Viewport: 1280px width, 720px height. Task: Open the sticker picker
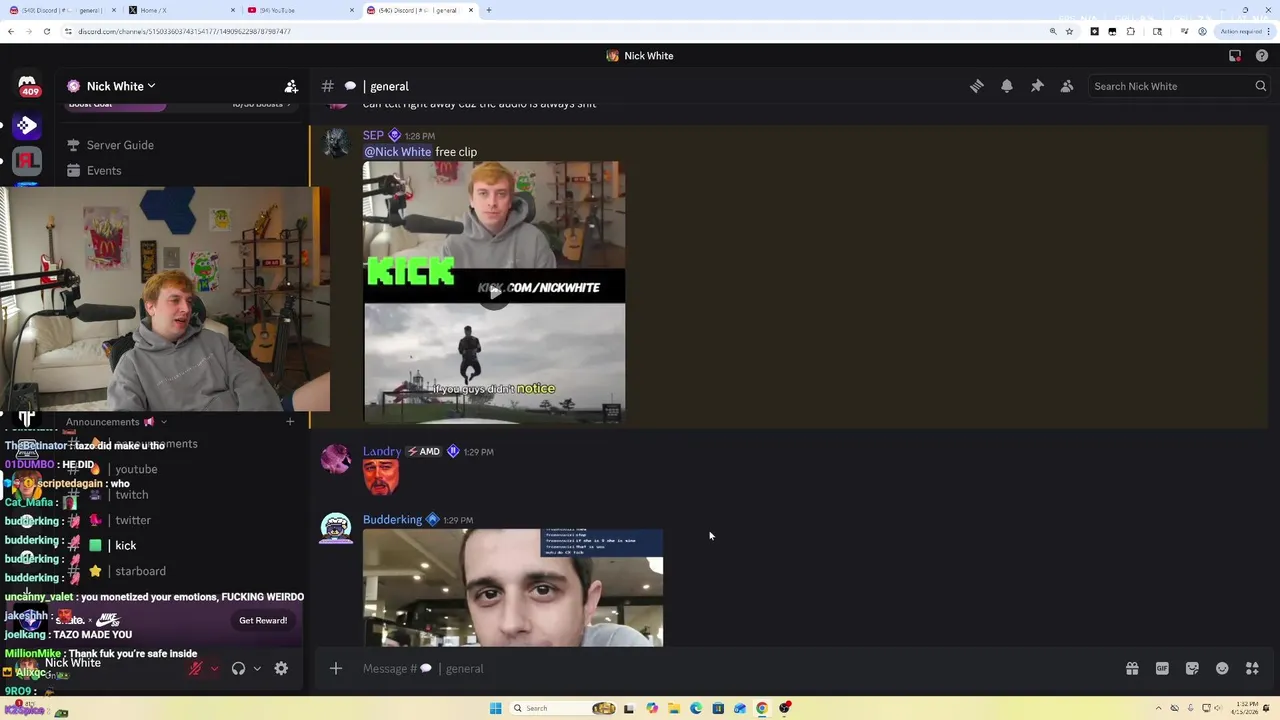(1192, 668)
